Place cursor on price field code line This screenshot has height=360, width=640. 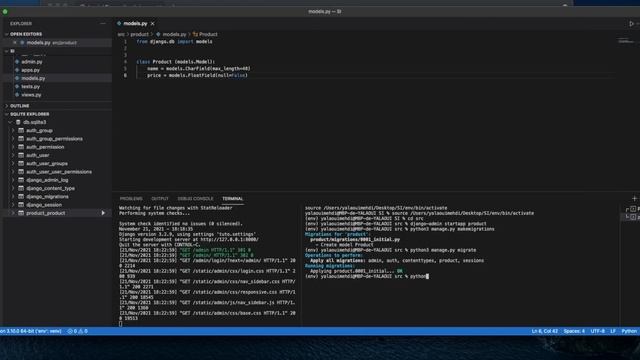[x=197, y=76]
